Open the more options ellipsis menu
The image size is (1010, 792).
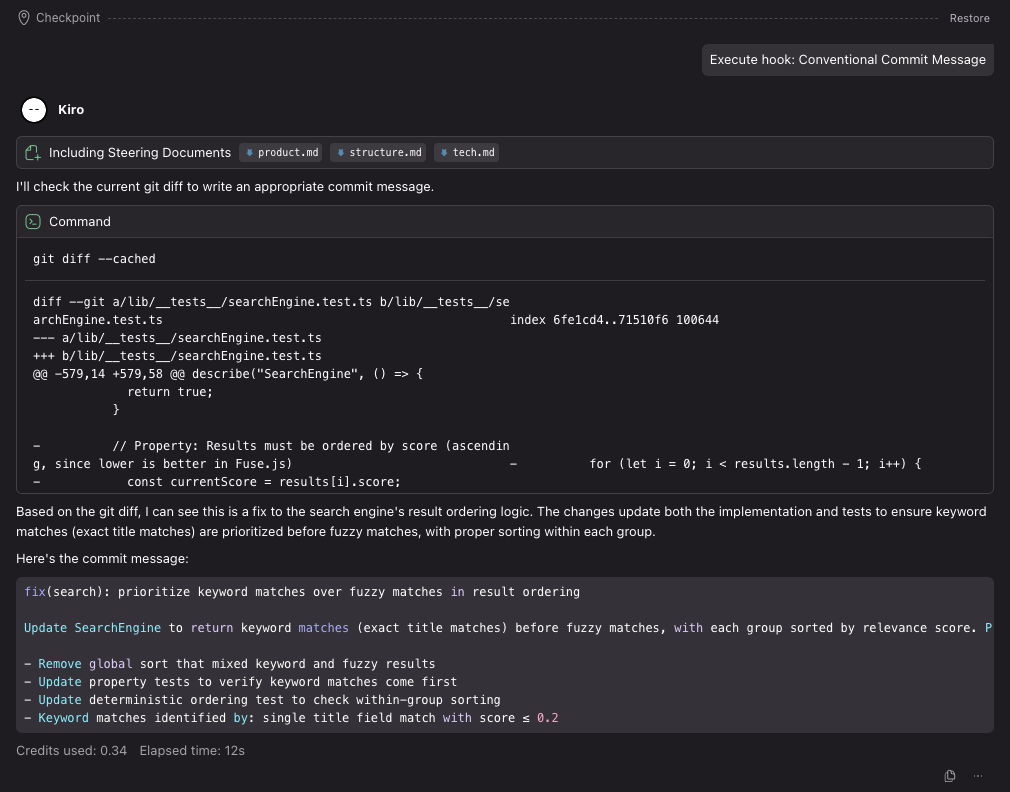[978, 776]
